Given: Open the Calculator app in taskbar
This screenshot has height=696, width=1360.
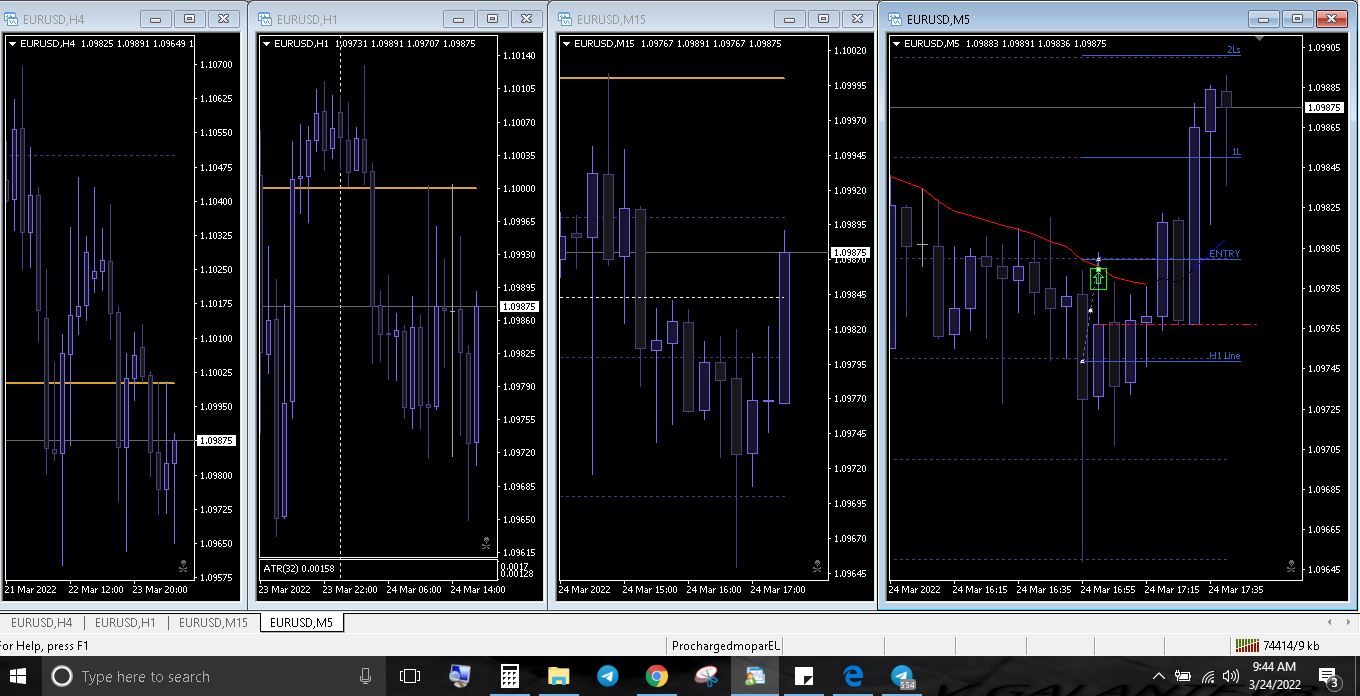Looking at the screenshot, I should point(509,676).
